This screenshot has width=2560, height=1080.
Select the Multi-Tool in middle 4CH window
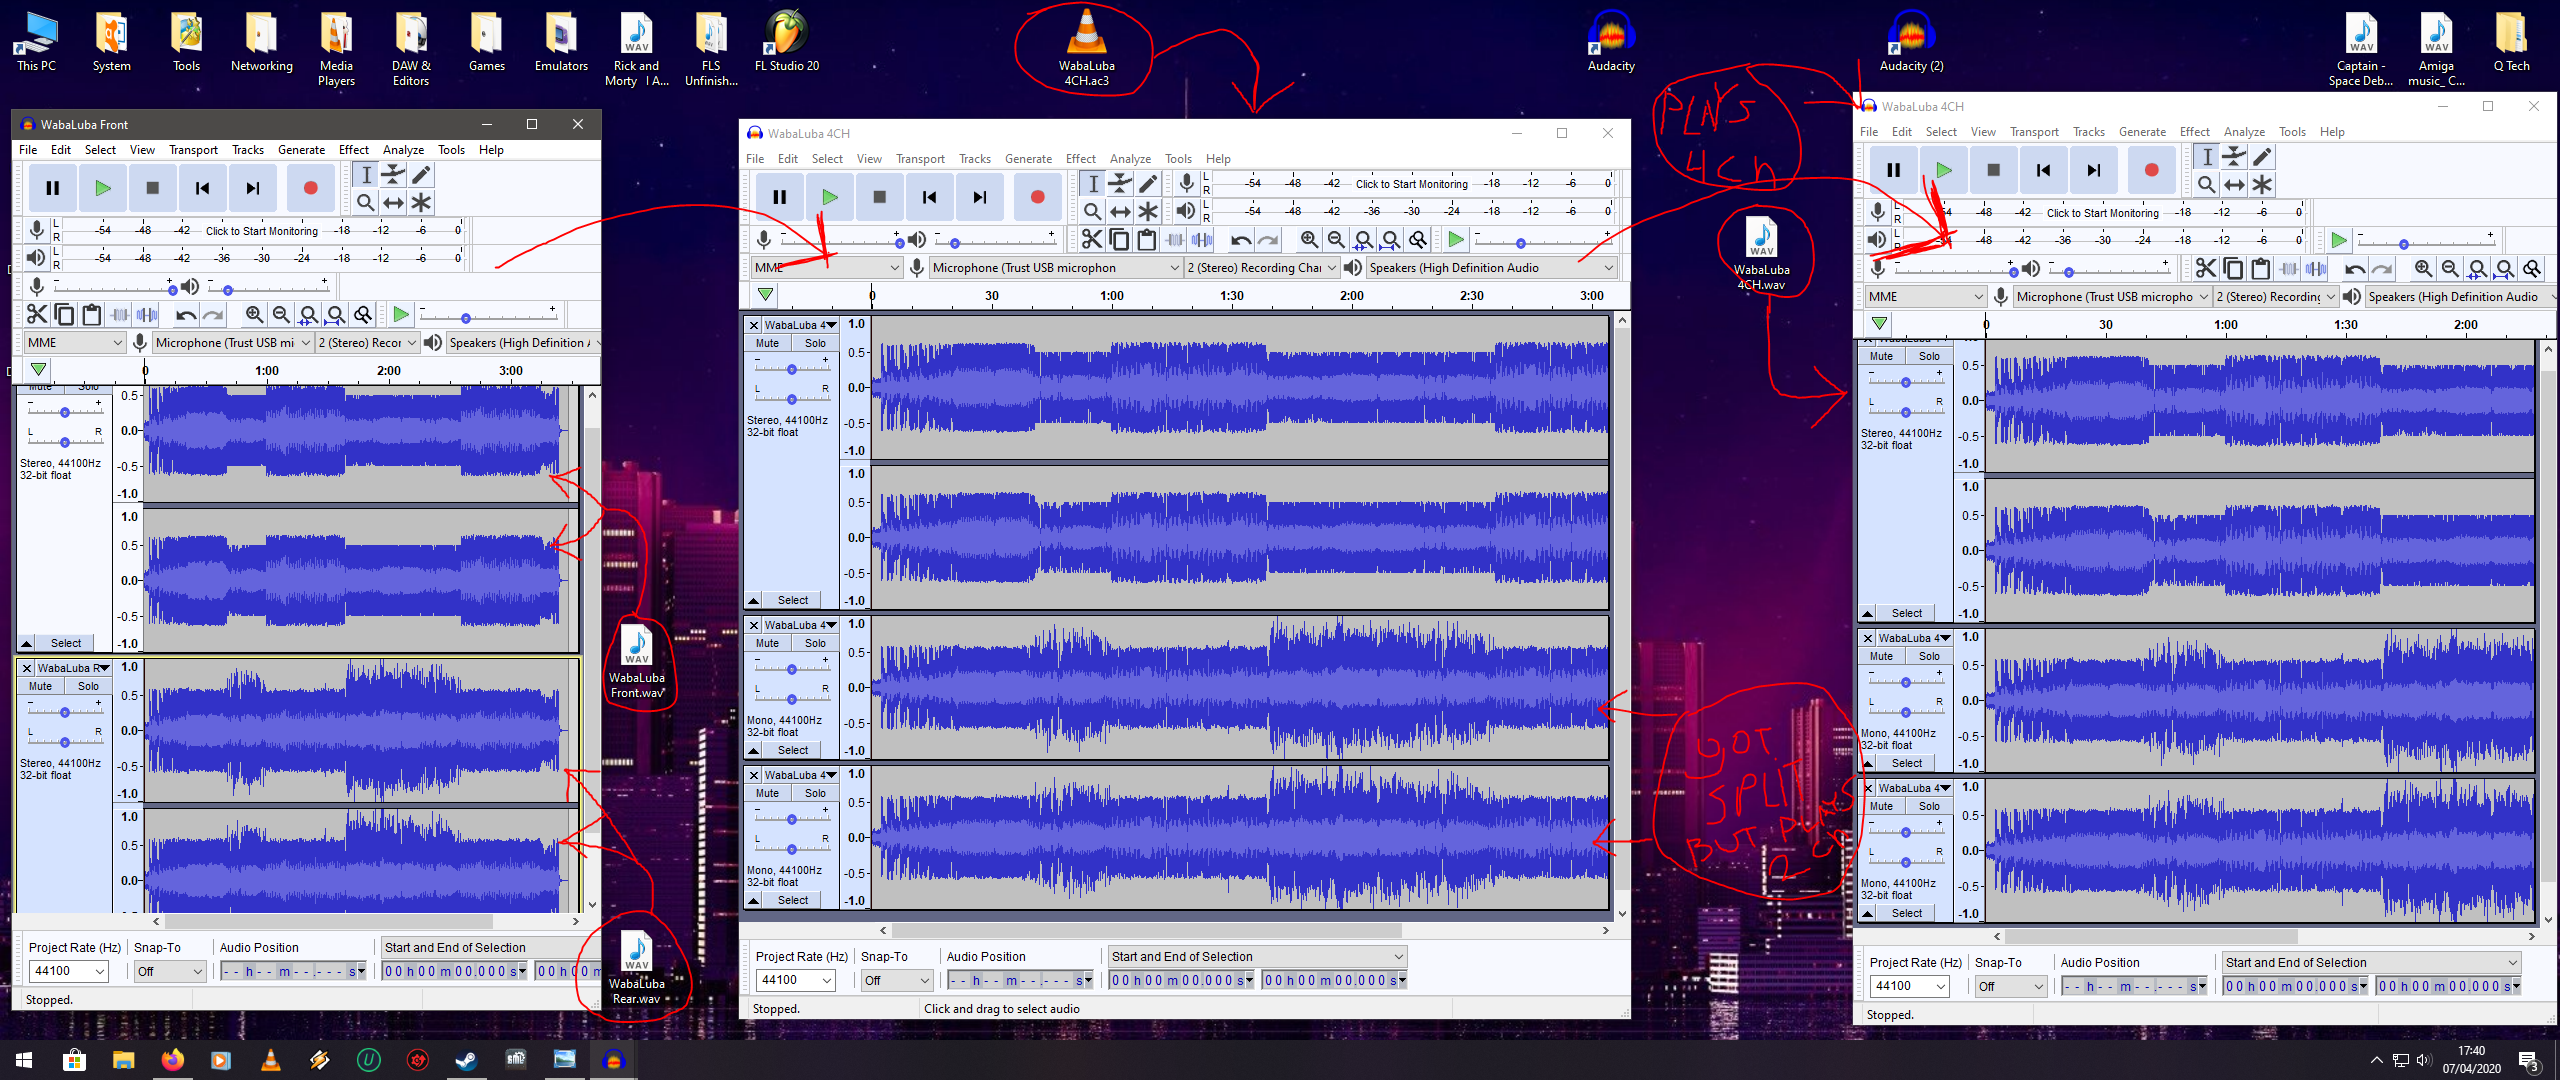coord(1147,211)
